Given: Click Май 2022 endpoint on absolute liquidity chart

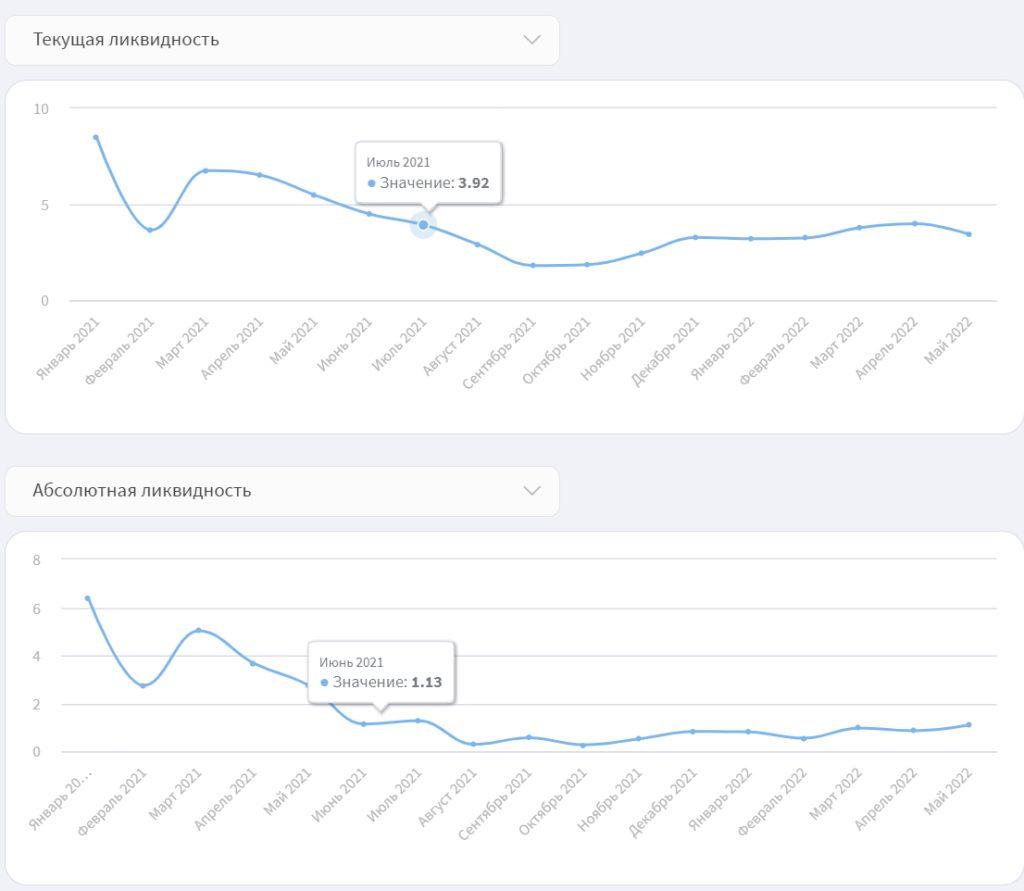Looking at the screenshot, I should (x=969, y=725).
